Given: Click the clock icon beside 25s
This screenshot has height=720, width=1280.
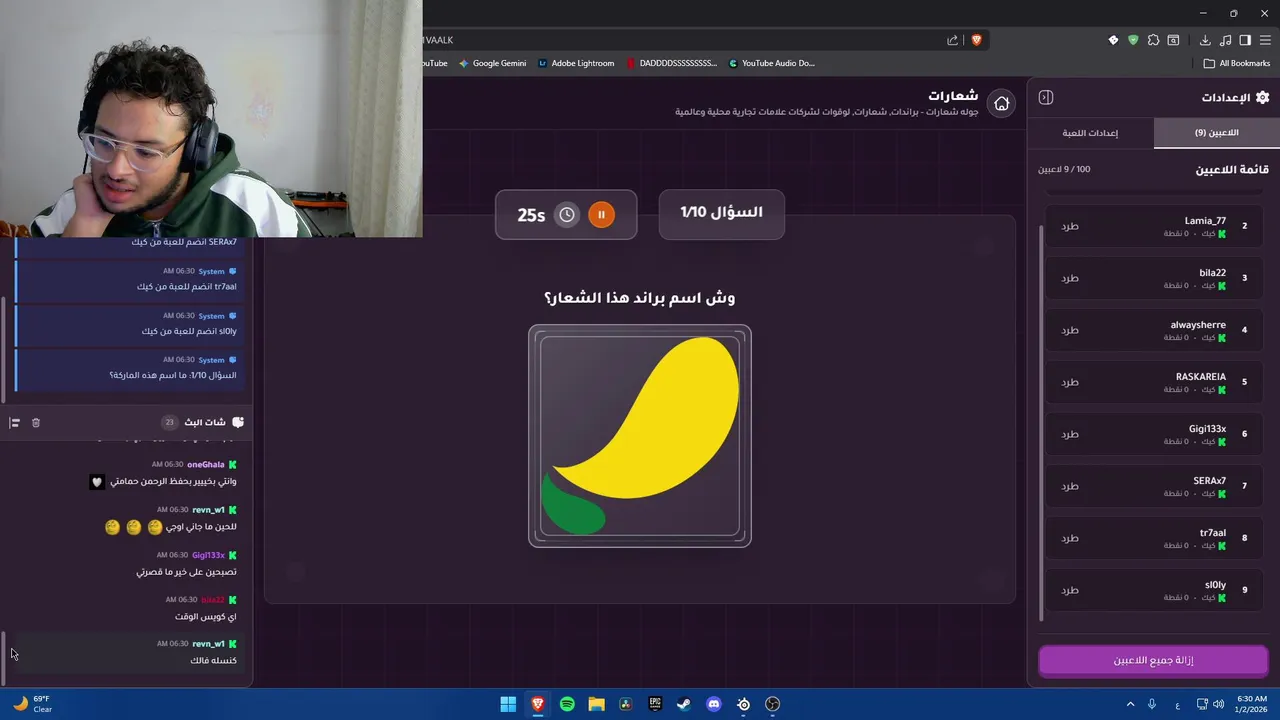Looking at the screenshot, I should click(567, 214).
